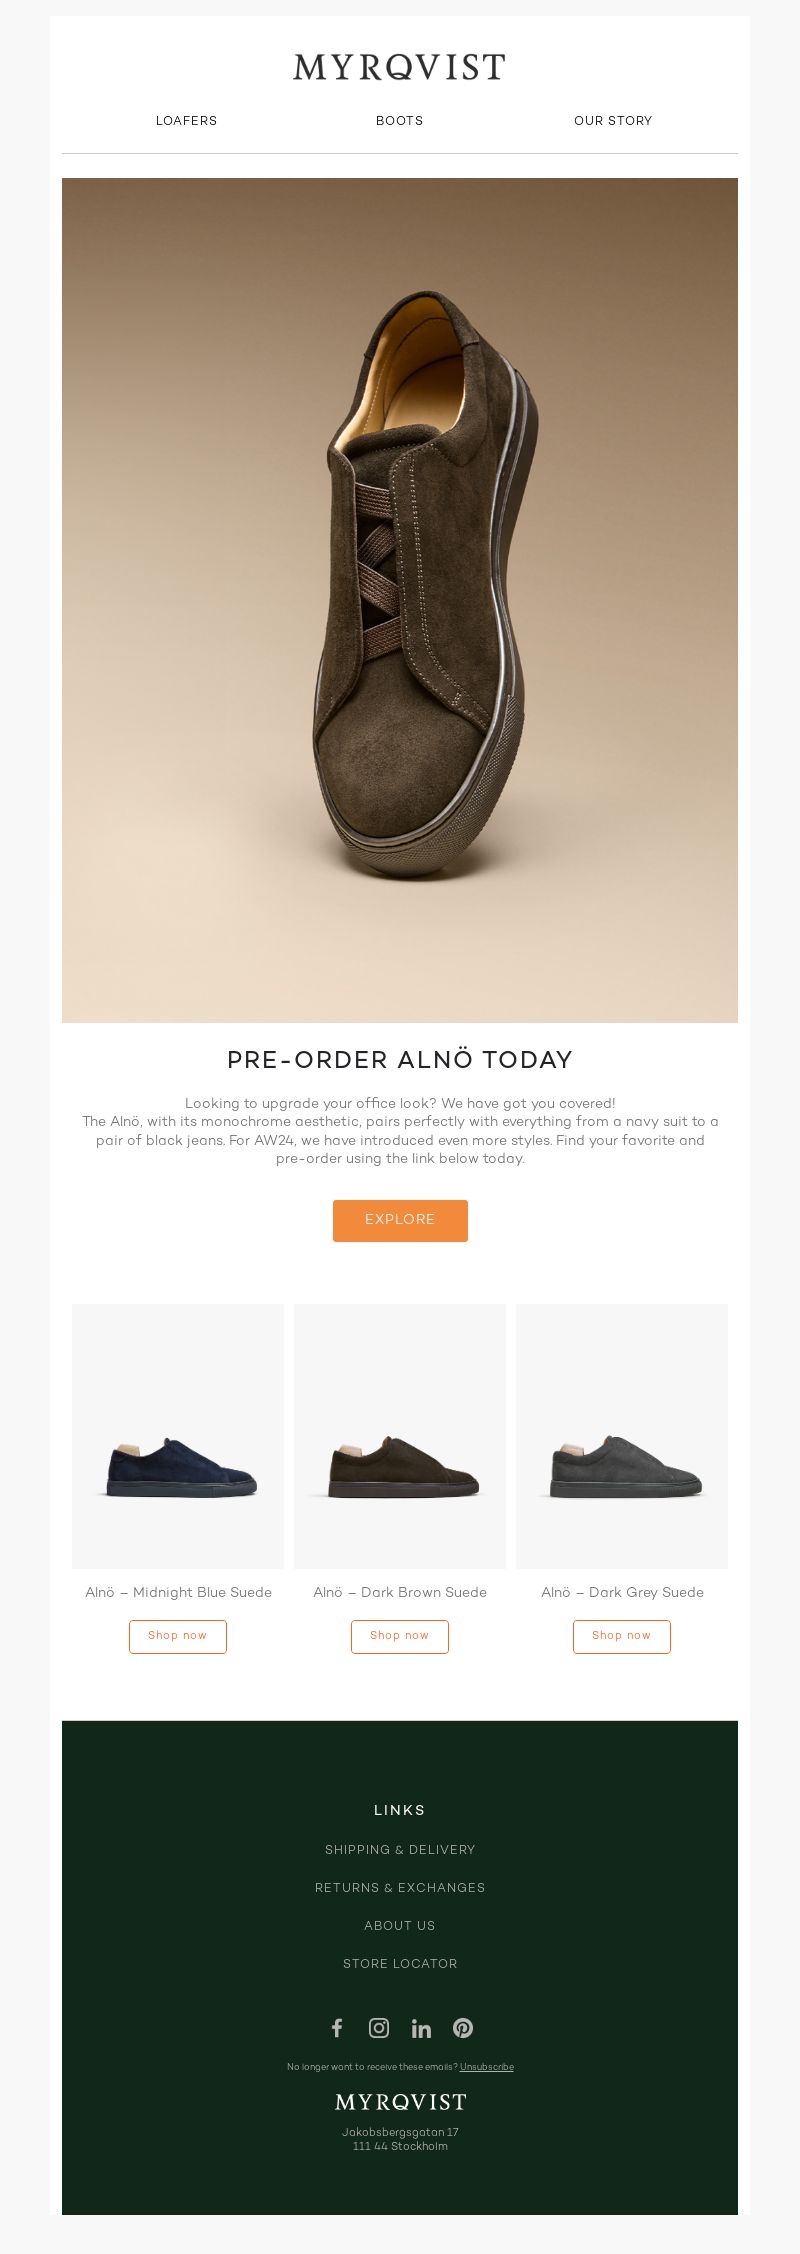Follow the Store Locator link
The height and width of the screenshot is (2254, 800).
pos(400,1964)
